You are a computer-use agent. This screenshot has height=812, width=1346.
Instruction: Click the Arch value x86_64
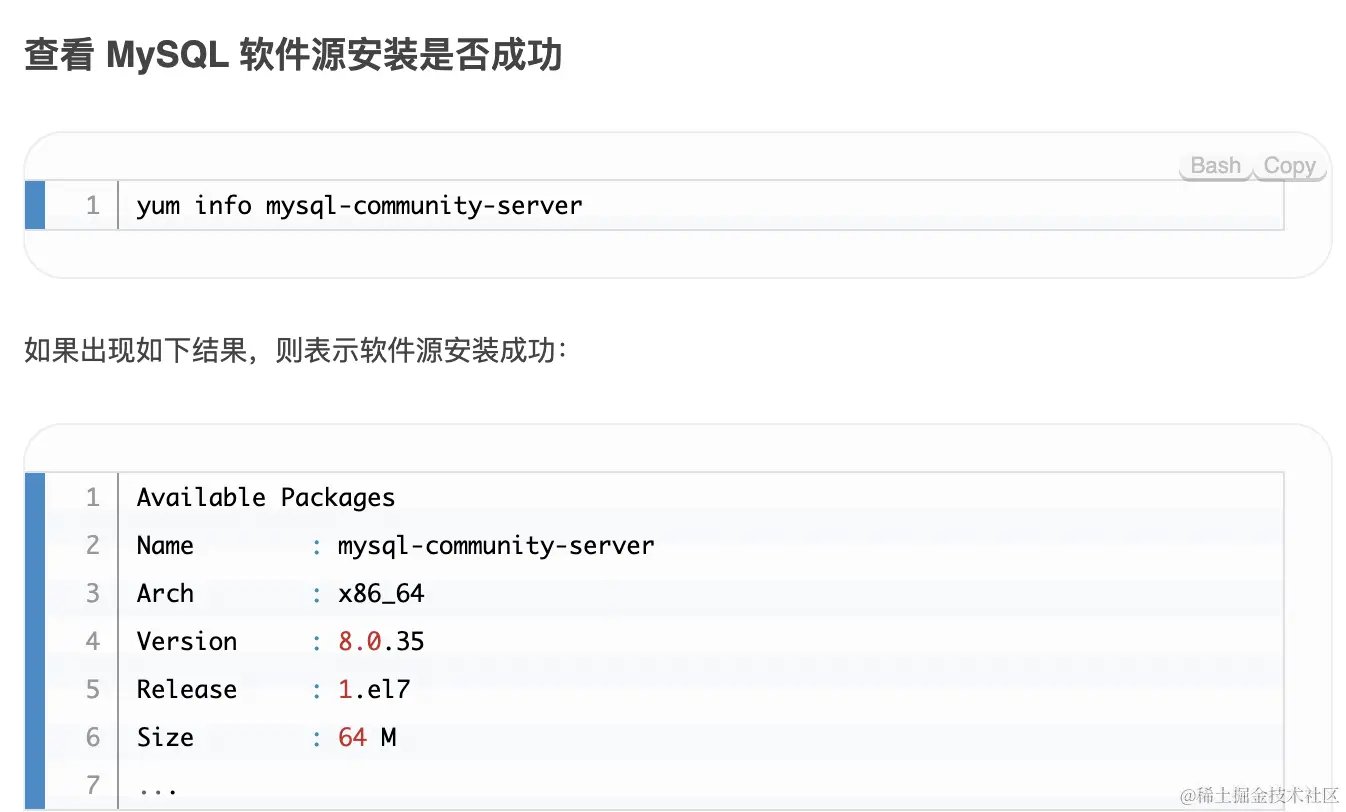(x=381, y=594)
